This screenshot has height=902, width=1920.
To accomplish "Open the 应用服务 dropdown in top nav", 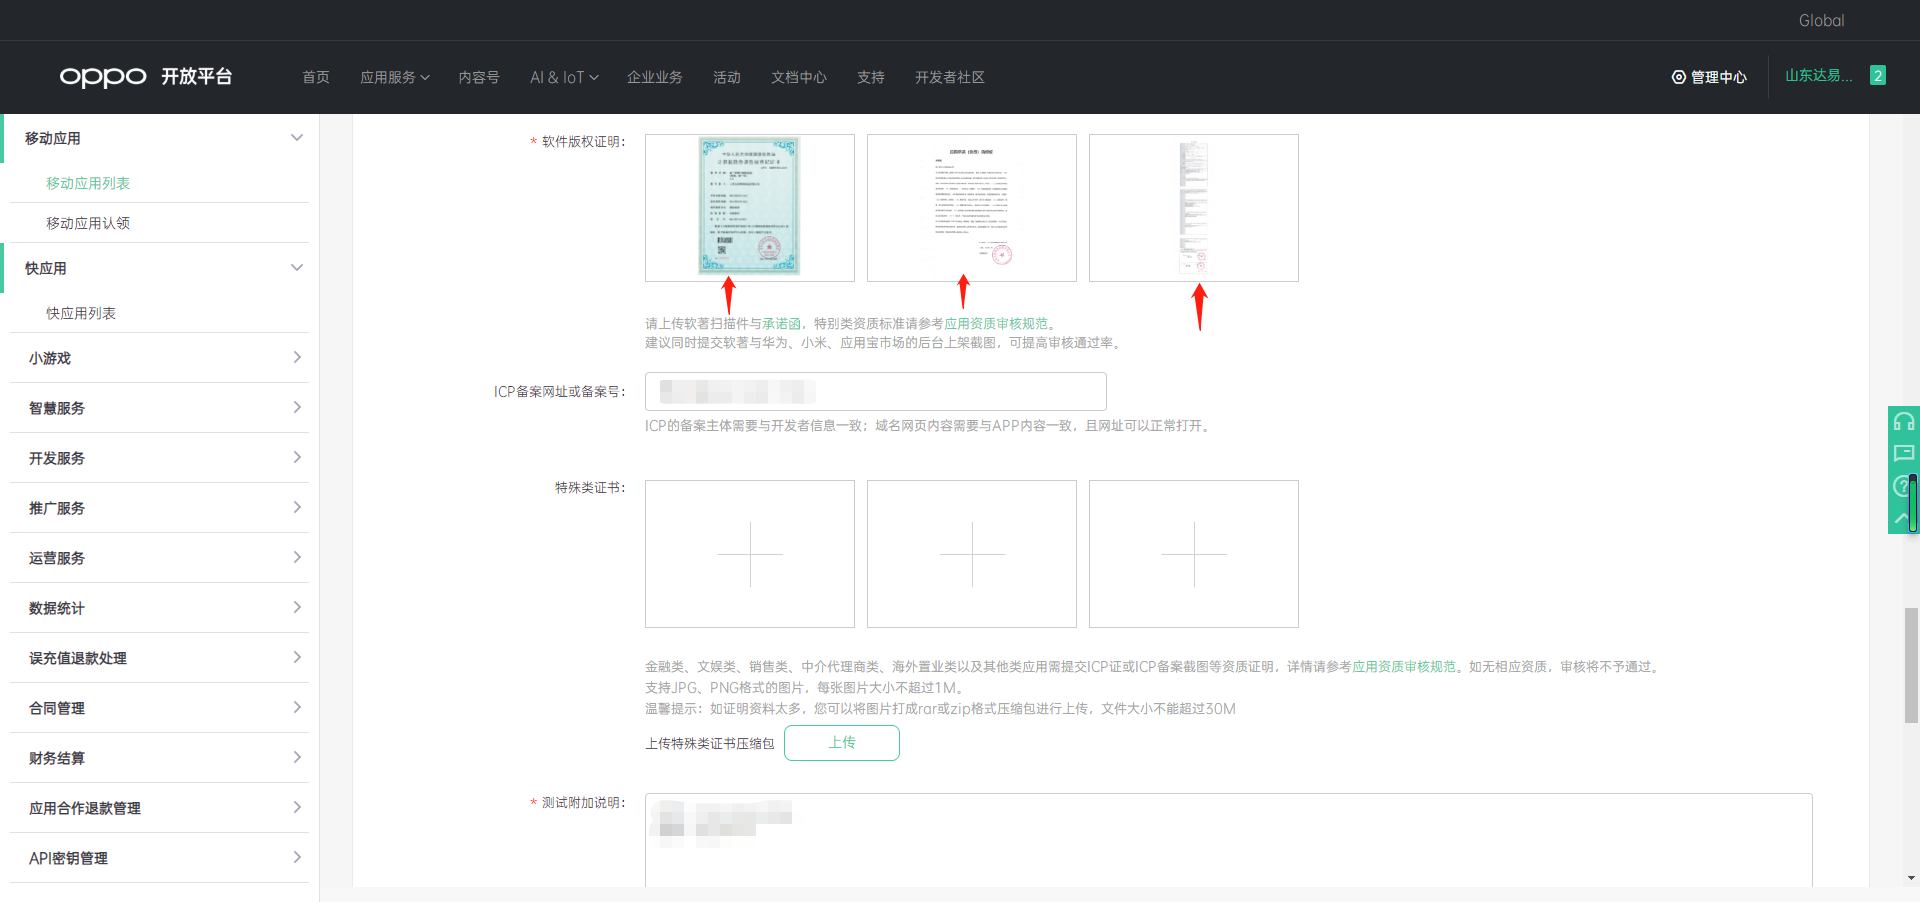I will [394, 77].
